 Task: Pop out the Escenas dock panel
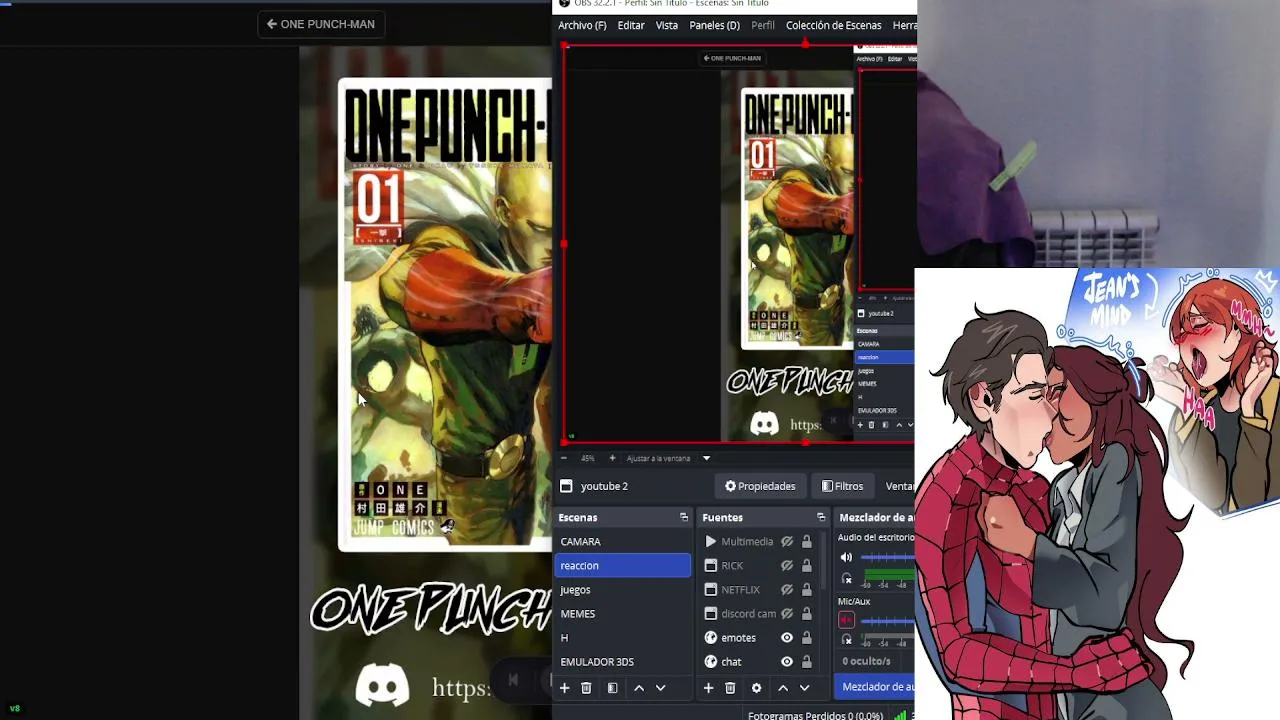(684, 517)
